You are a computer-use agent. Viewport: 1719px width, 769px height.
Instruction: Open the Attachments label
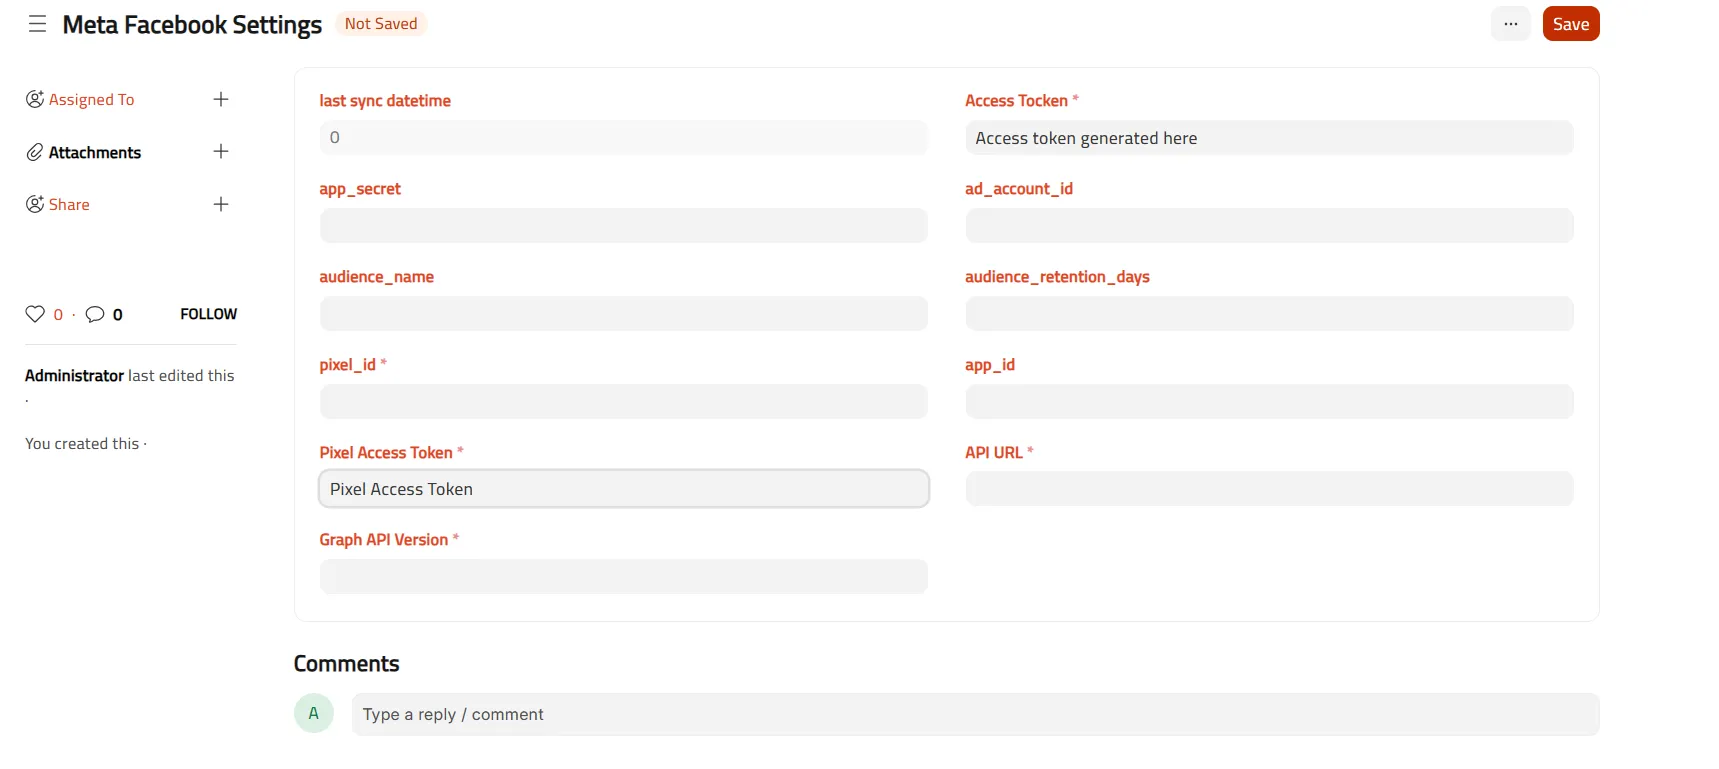pyautogui.click(x=95, y=152)
